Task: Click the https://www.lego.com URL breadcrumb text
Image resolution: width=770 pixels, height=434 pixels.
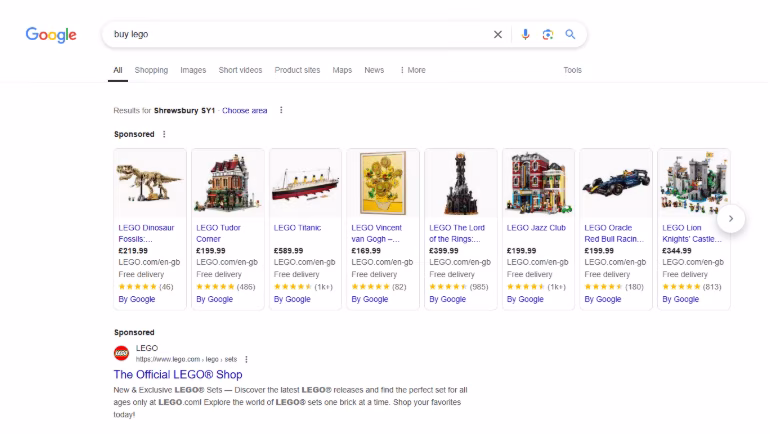Action: [186, 359]
